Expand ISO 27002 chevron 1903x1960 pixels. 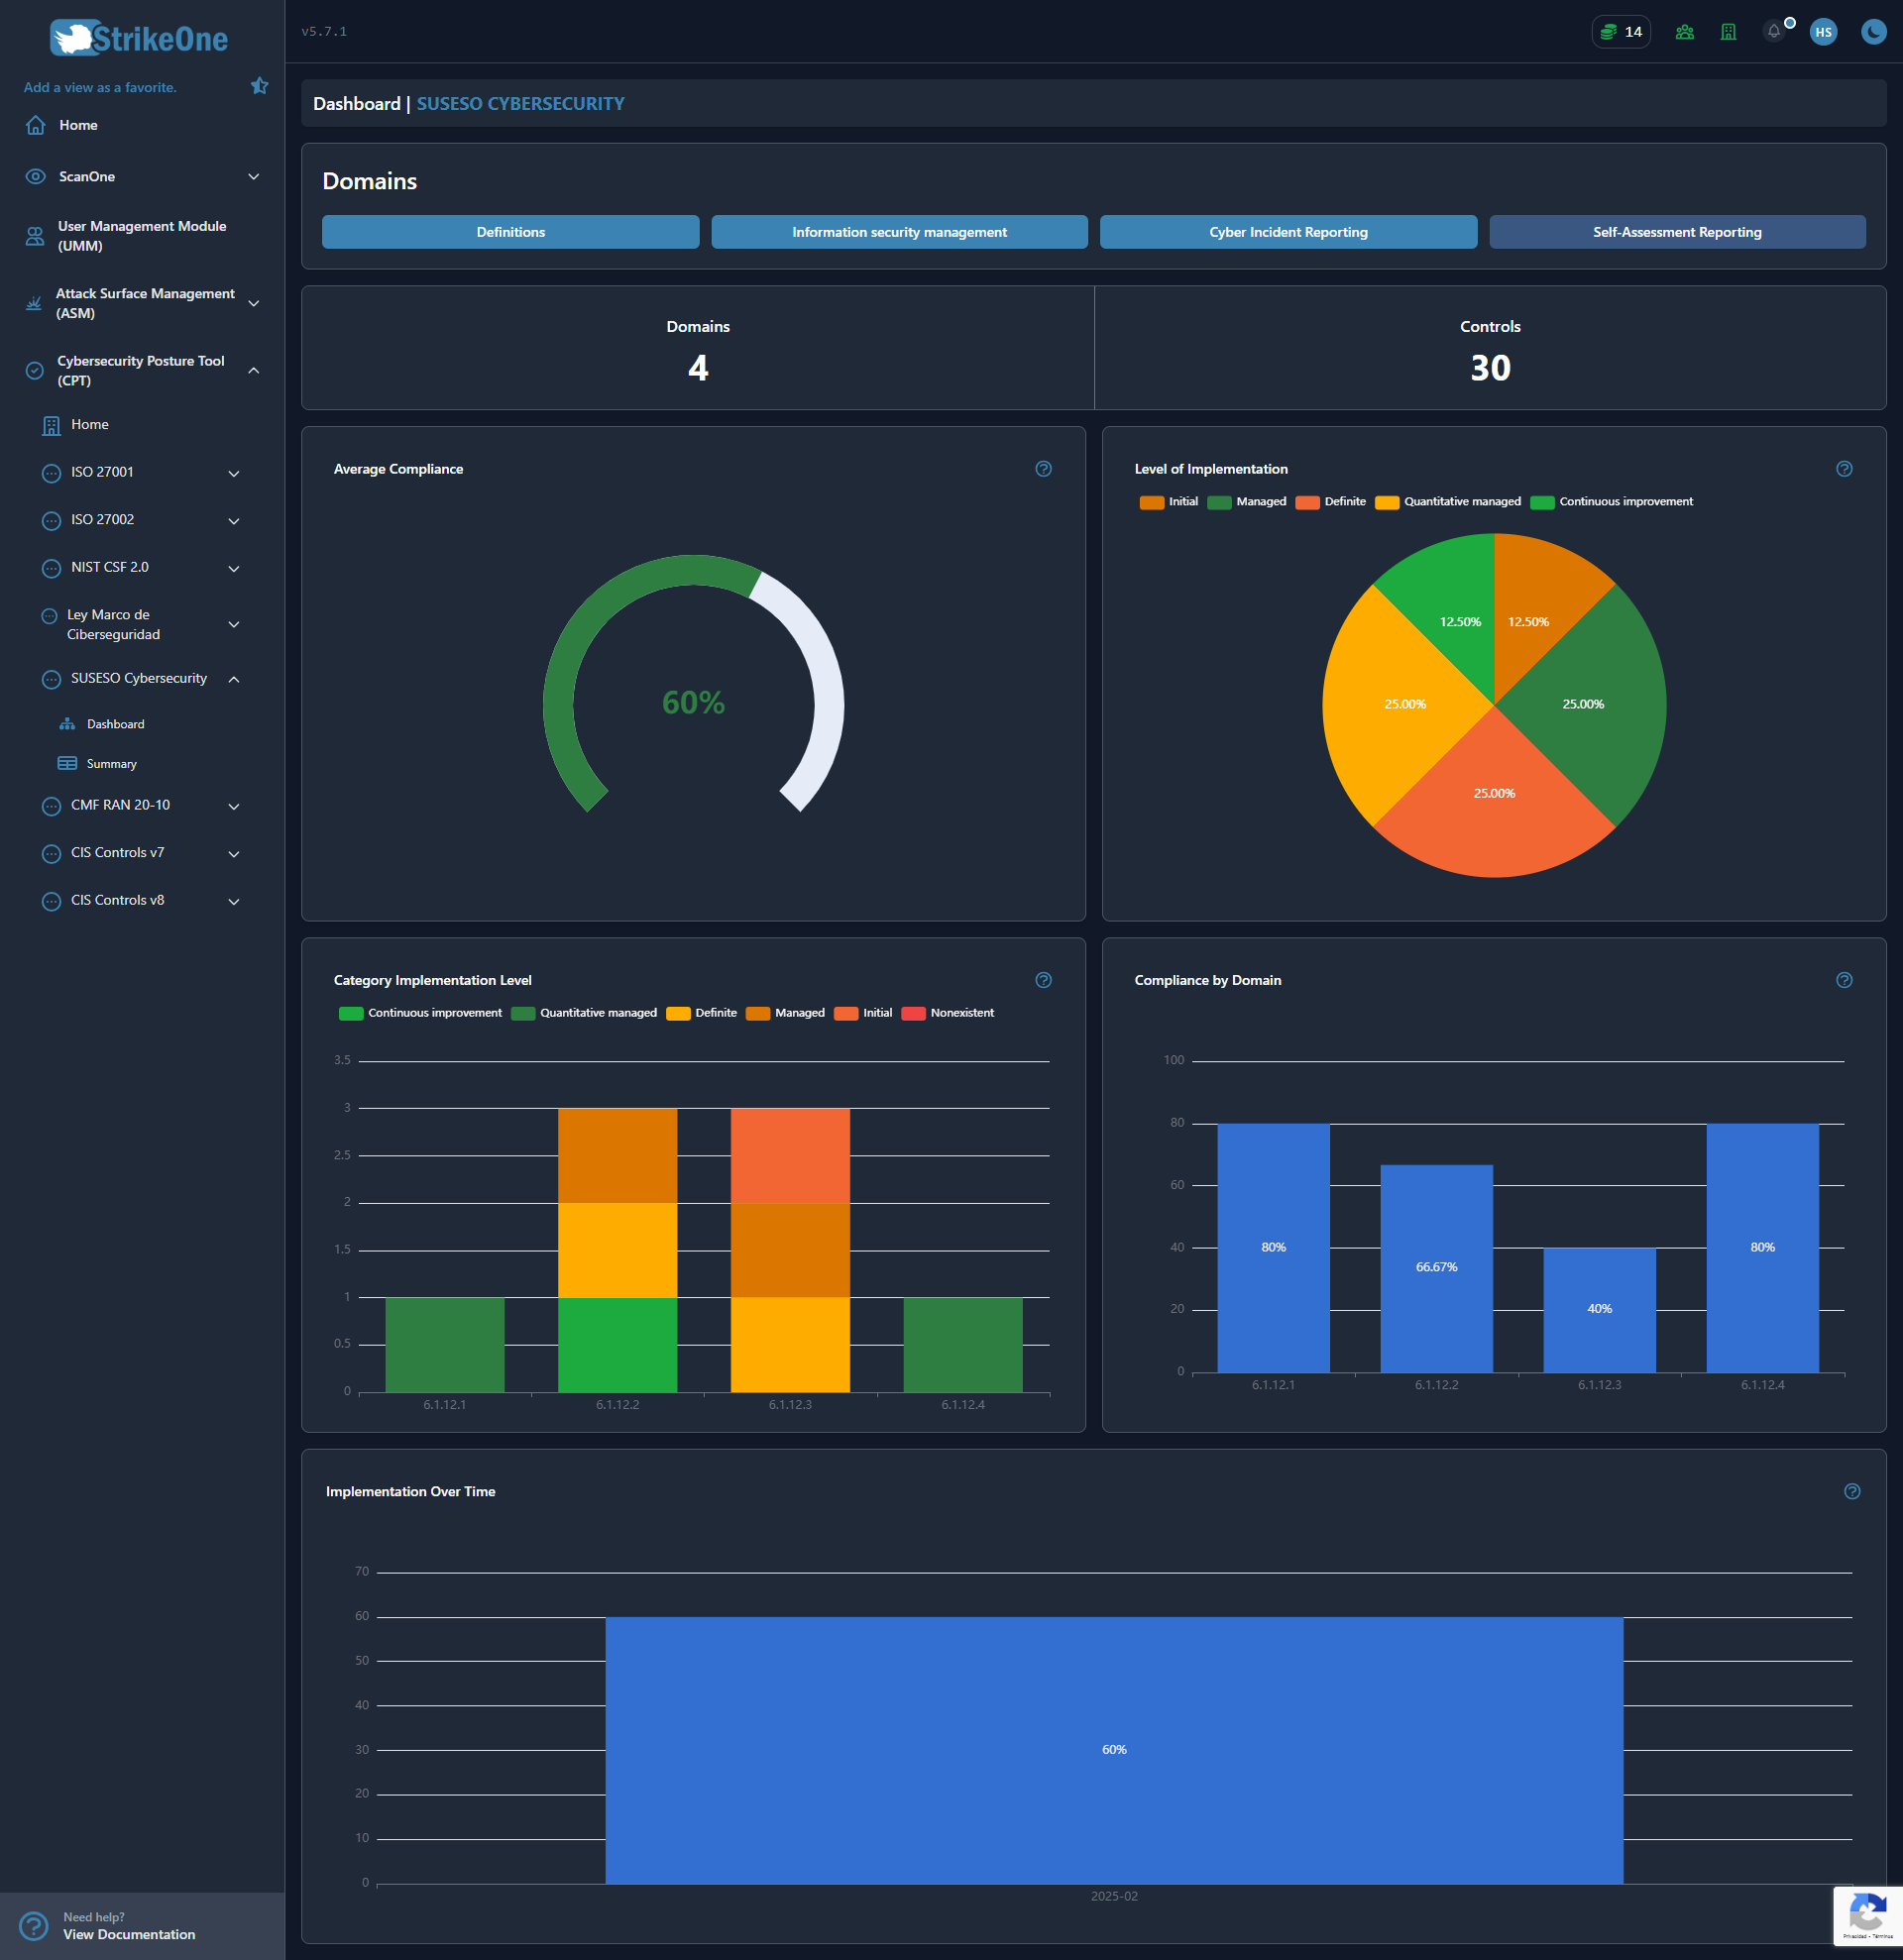(x=233, y=521)
